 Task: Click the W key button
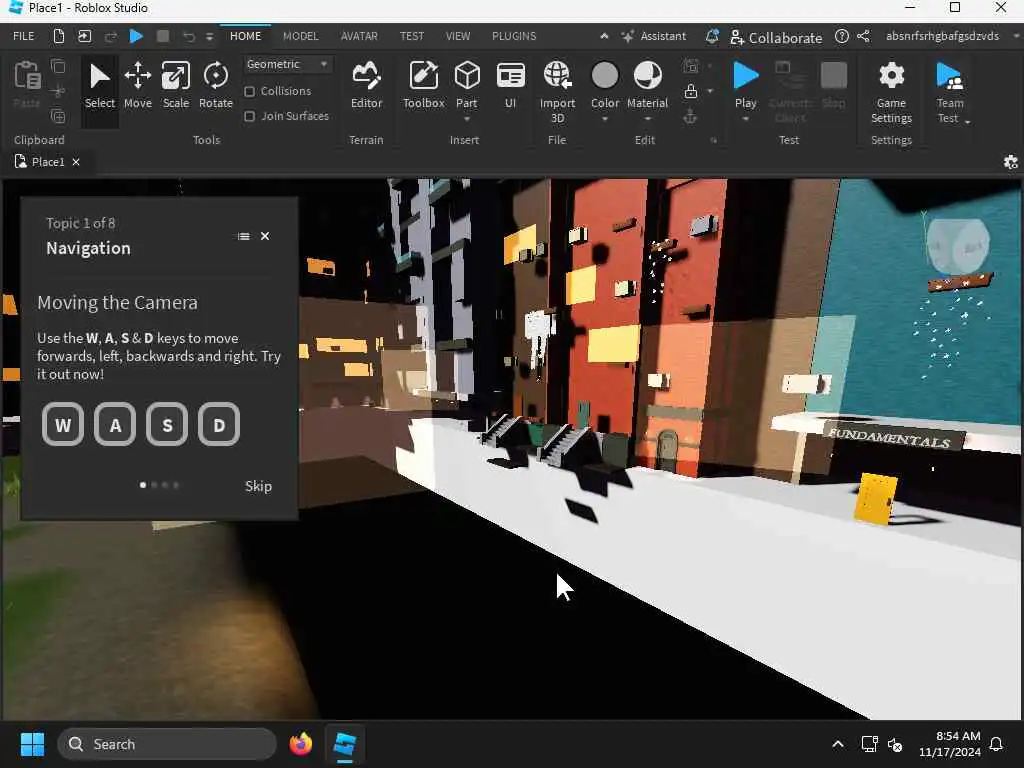[63, 424]
